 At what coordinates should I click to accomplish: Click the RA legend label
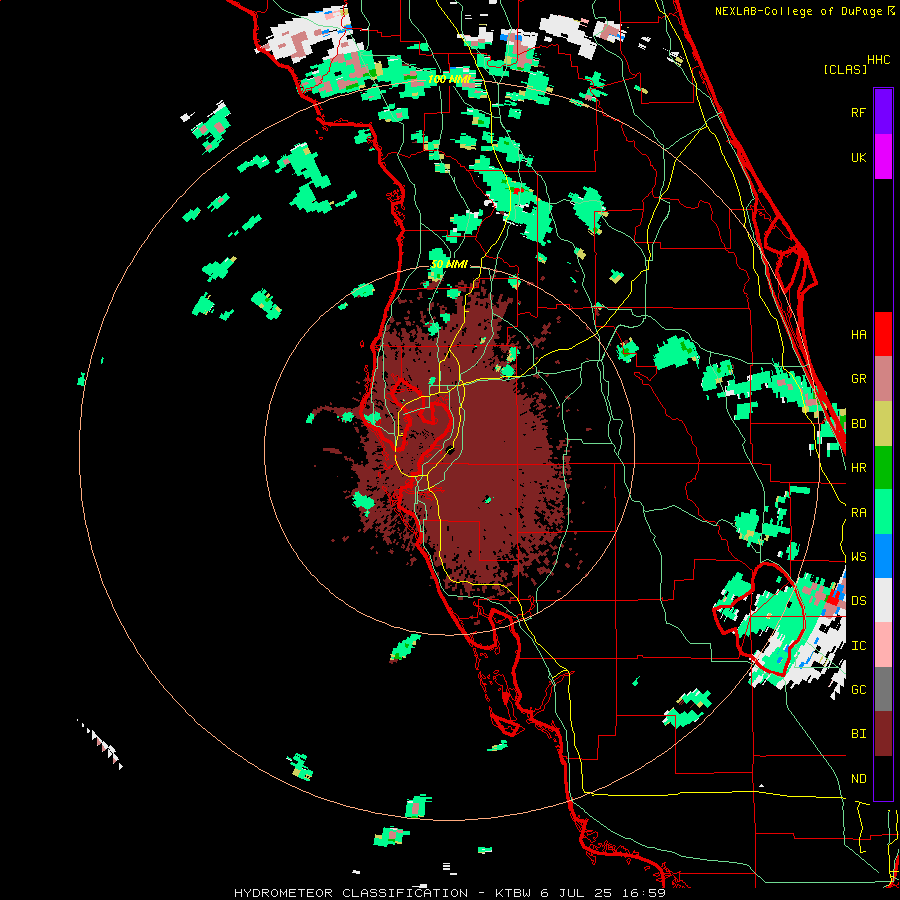[858, 513]
